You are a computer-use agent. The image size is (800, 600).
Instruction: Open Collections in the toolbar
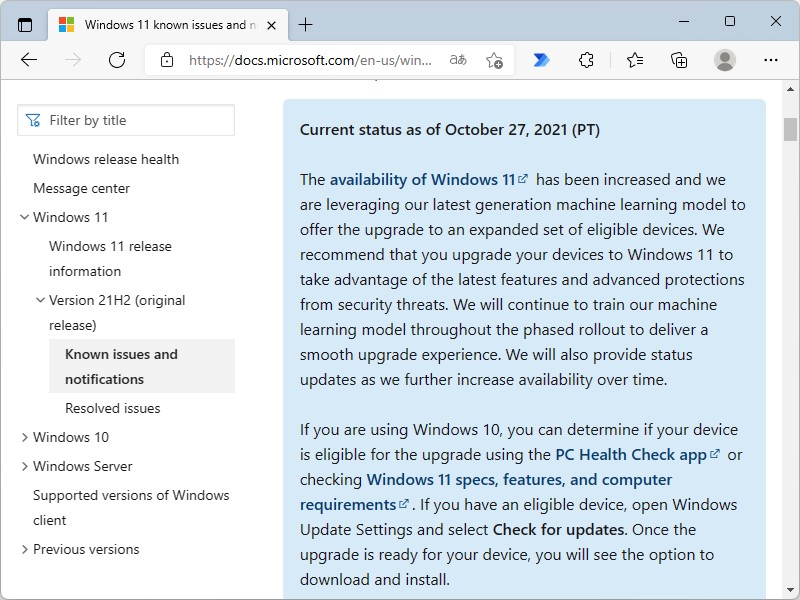[x=679, y=60]
